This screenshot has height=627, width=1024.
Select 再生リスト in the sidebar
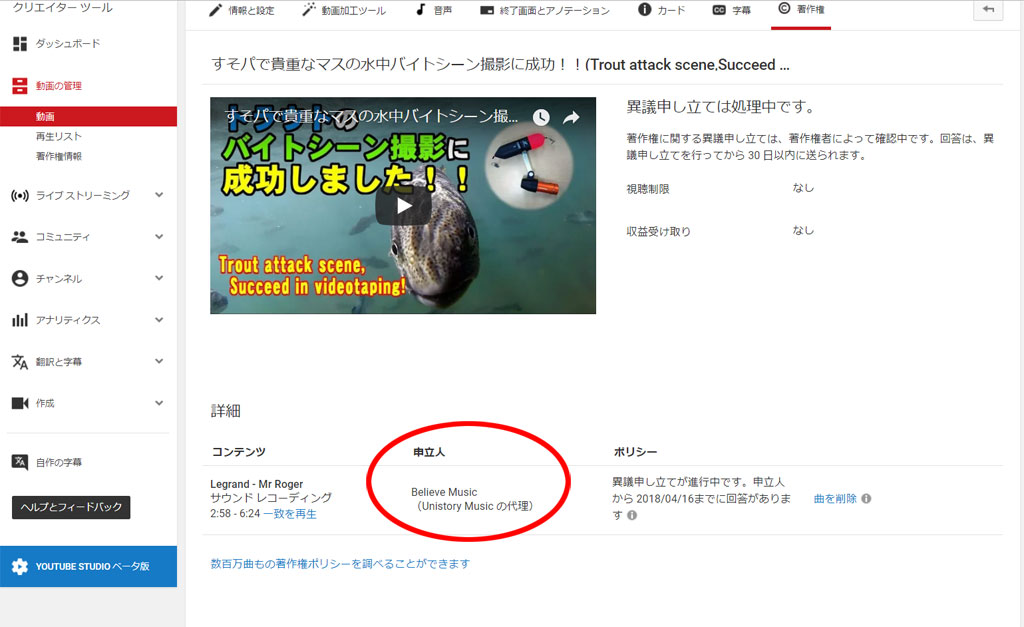[59, 136]
